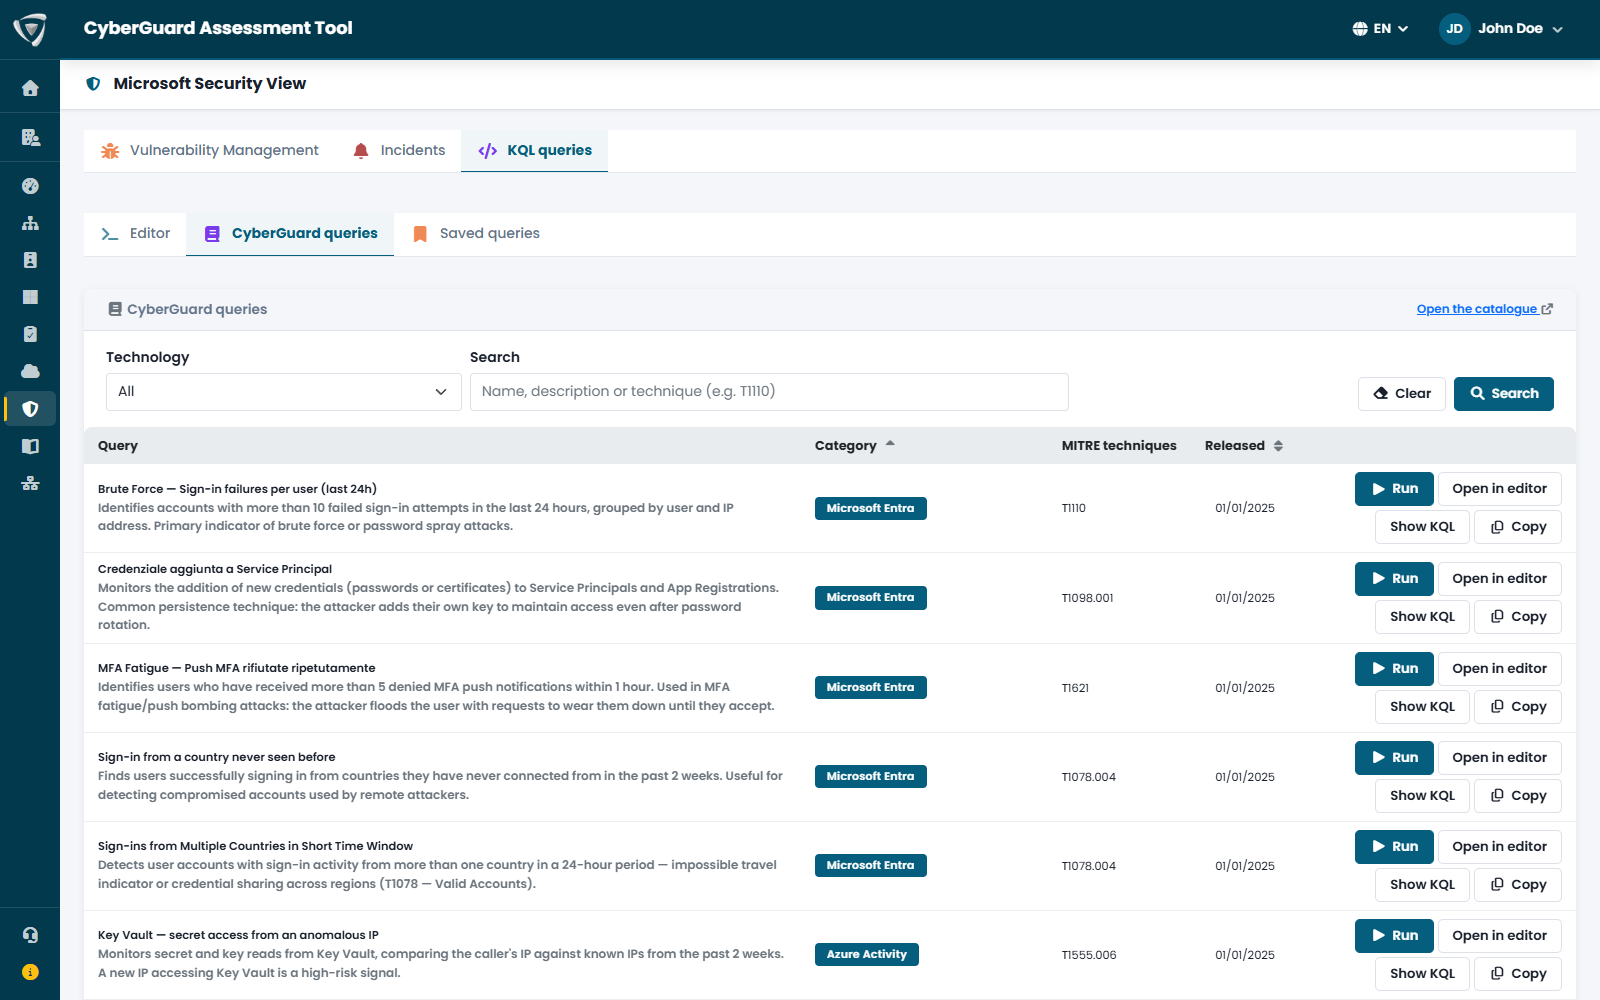Click the yellow info circle icon

(30, 972)
